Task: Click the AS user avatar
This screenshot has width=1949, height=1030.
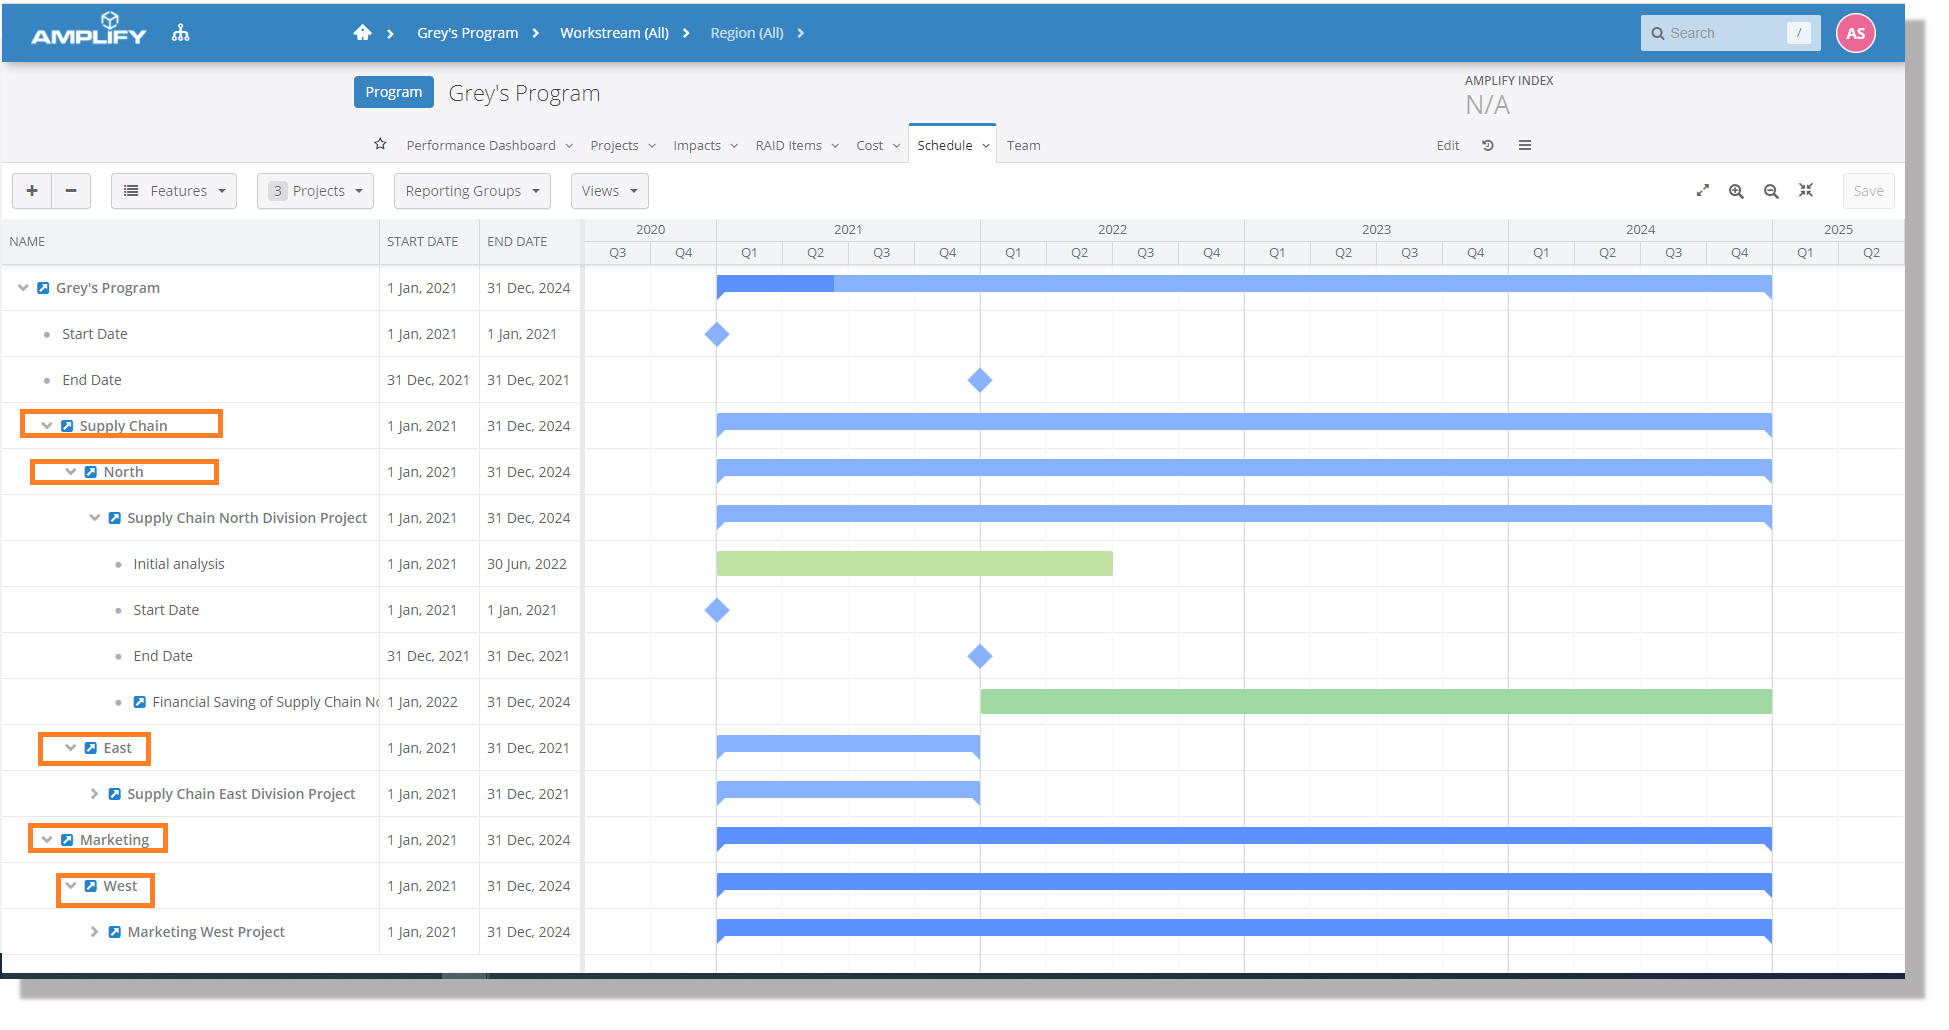Action: click(1855, 33)
